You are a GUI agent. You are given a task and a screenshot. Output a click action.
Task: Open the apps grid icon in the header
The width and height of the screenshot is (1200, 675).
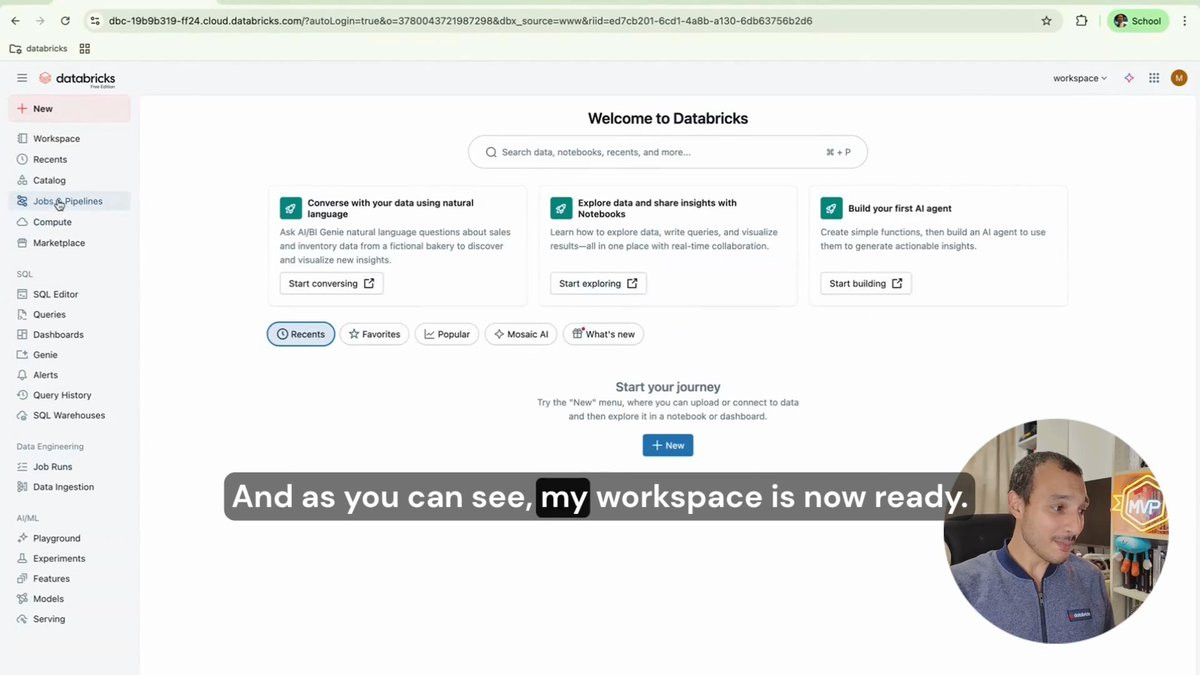point(1154,78)
